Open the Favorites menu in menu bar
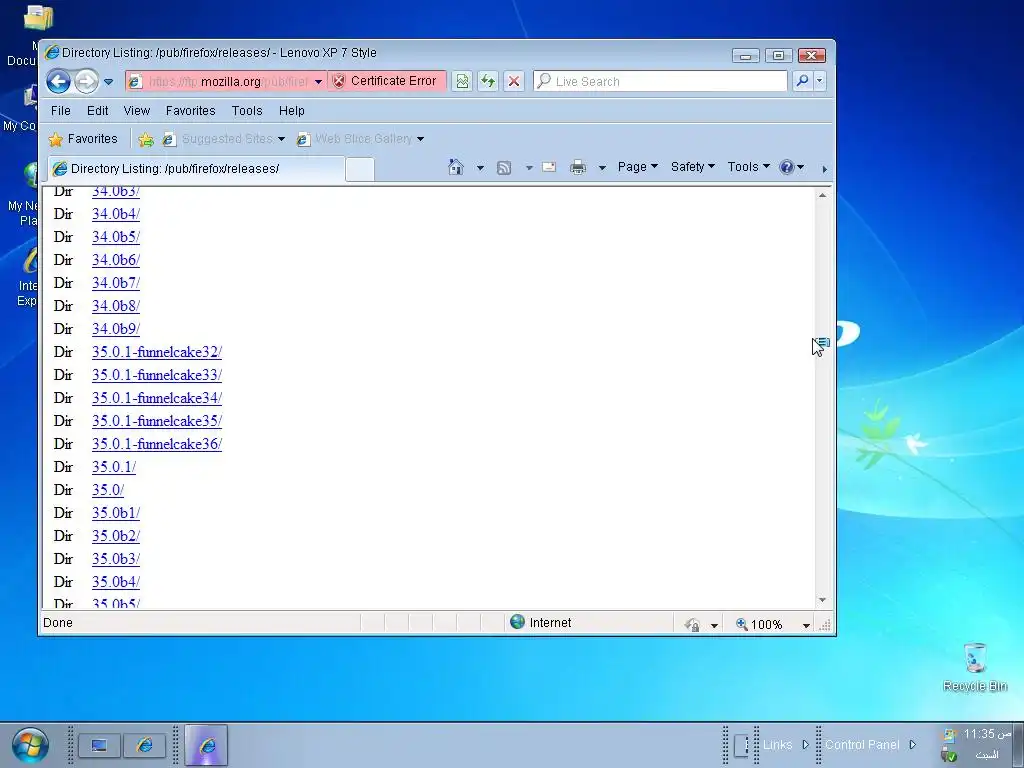Image resolution: width=1024 pixels, height=768 pixels. tap(190, 110)
